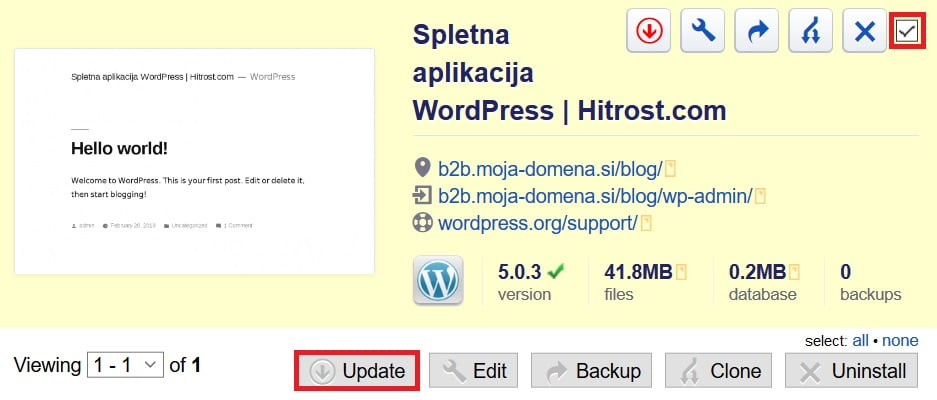
Task: Click the X uninstall icon button
Action: click(x=865, y=30)
